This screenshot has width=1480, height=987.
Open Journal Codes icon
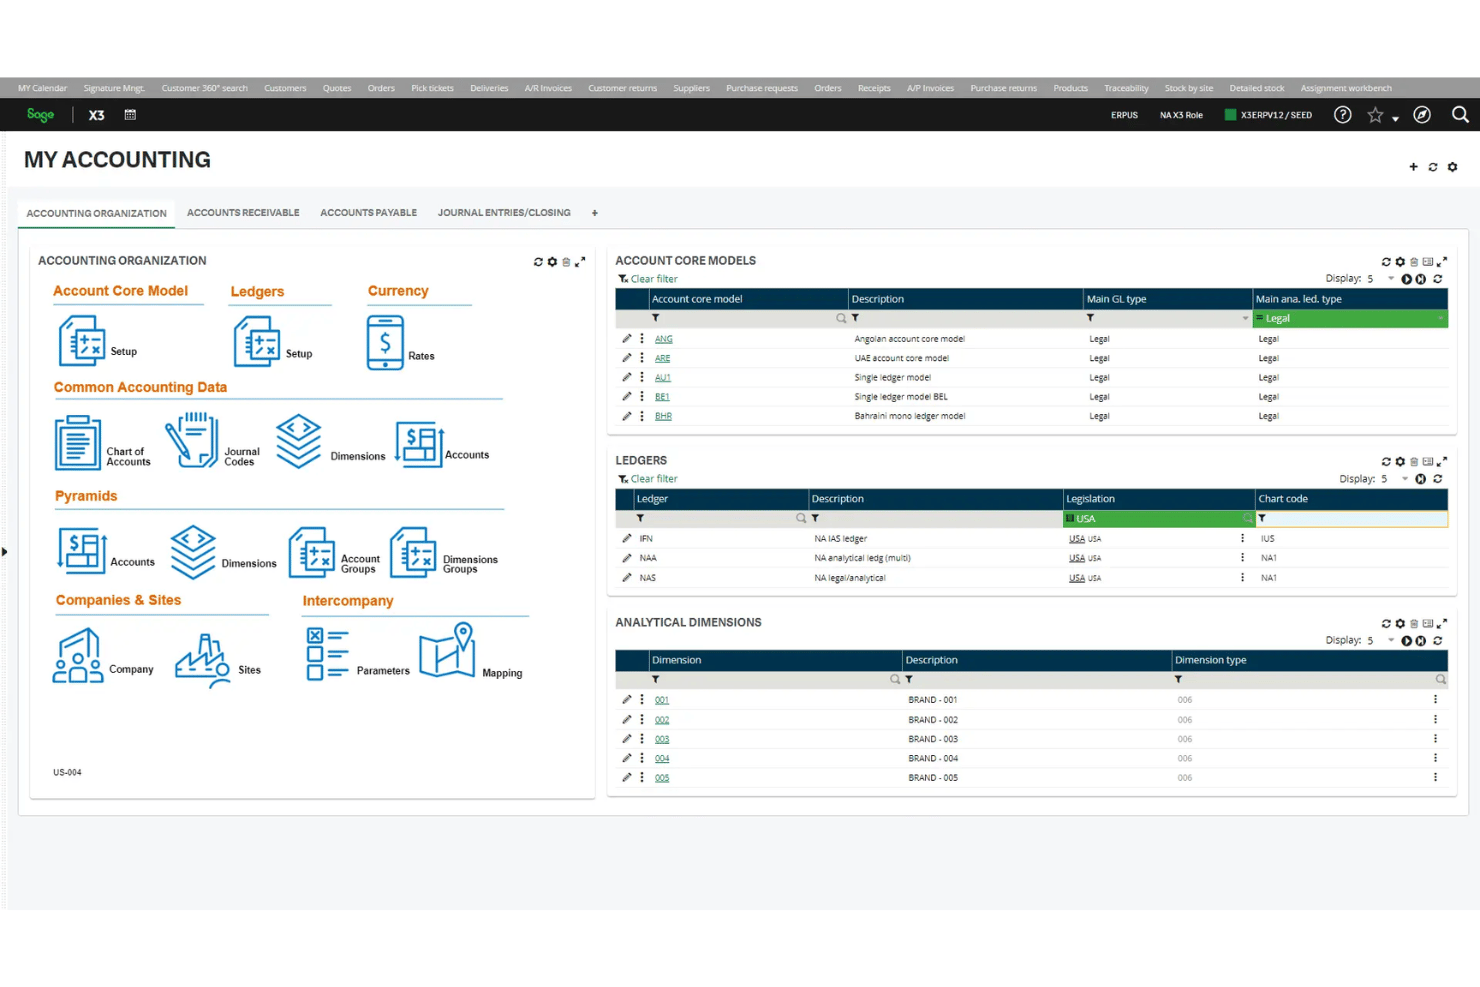coord(192,440)
